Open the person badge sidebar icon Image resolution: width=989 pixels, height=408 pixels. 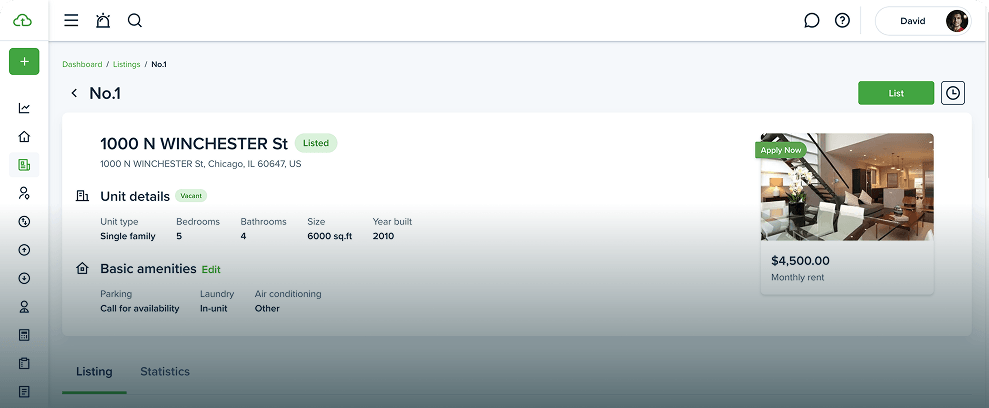tap(24, 307)
